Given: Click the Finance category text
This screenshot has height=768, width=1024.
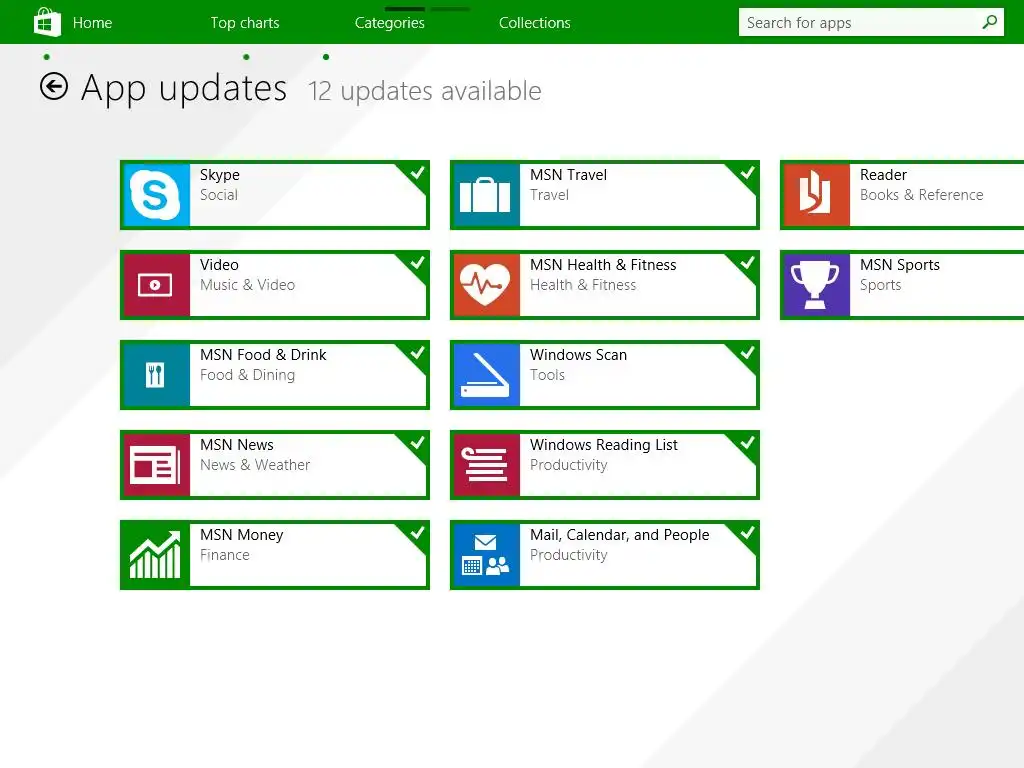Looking at the screenshot, I should click(x=224, y=555).
